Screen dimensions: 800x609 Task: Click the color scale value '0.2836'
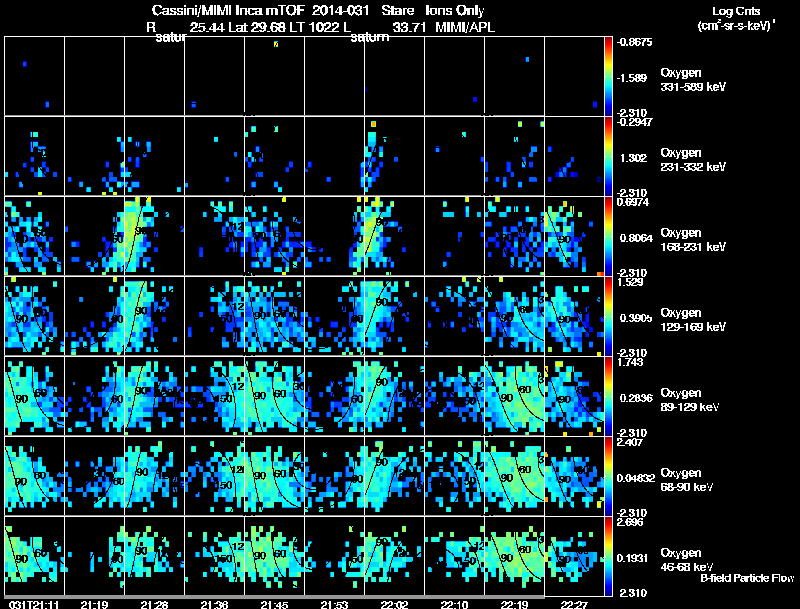[x=636, y=398]
